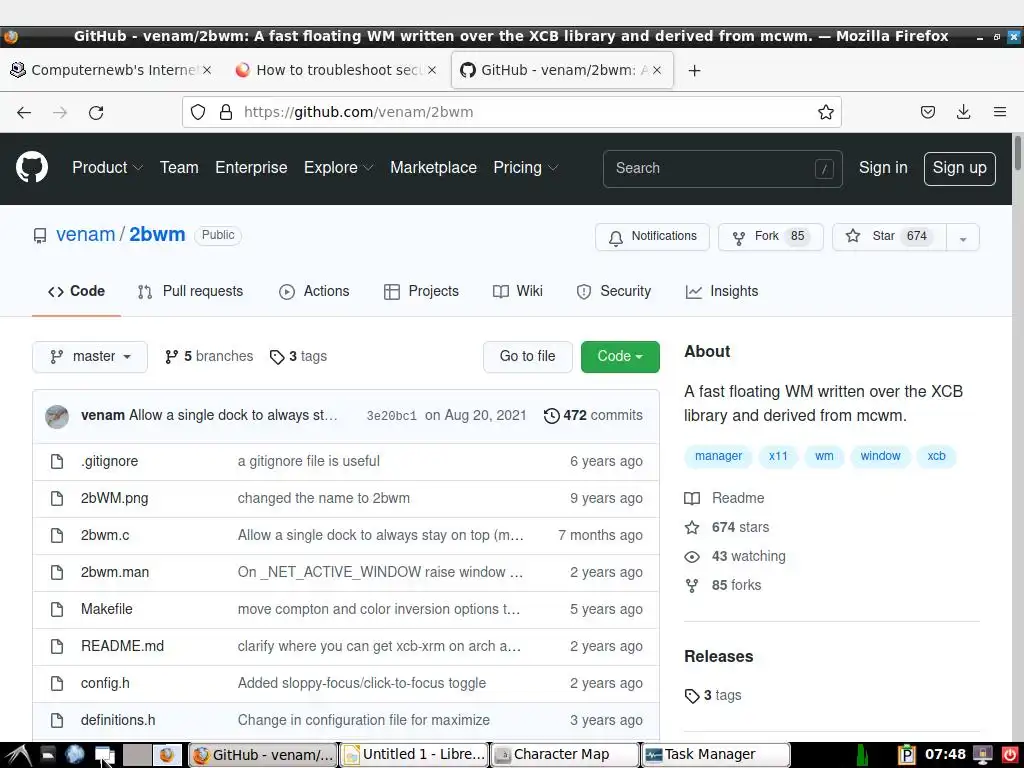Click the x11 topic tag
1024x768 pixels.
[778, 456]
